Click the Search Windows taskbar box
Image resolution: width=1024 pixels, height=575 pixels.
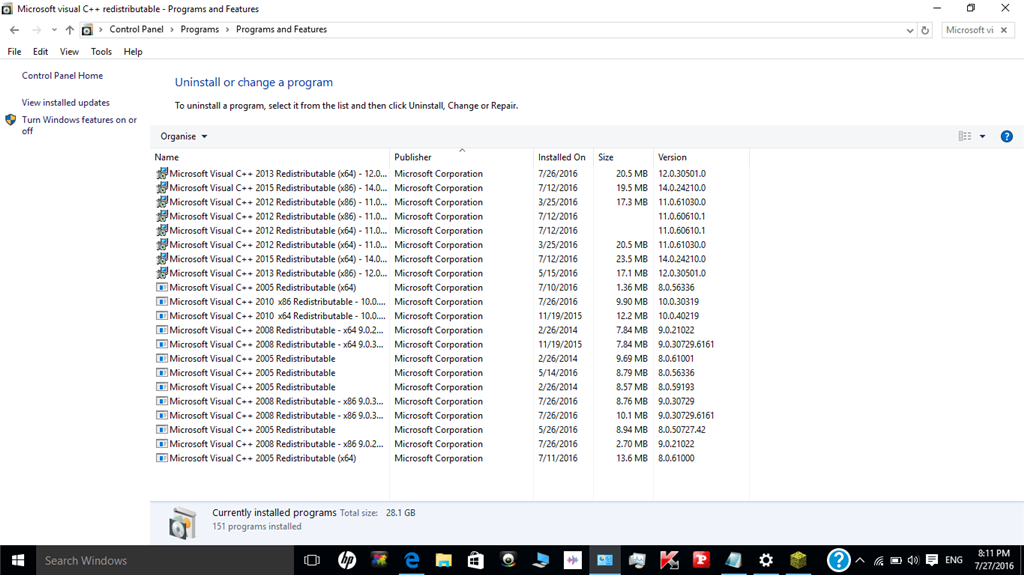(165, 560)
